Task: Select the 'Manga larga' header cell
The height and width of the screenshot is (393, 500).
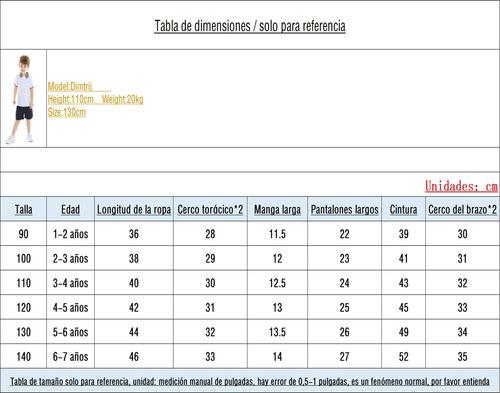Action: coord(277,209)
